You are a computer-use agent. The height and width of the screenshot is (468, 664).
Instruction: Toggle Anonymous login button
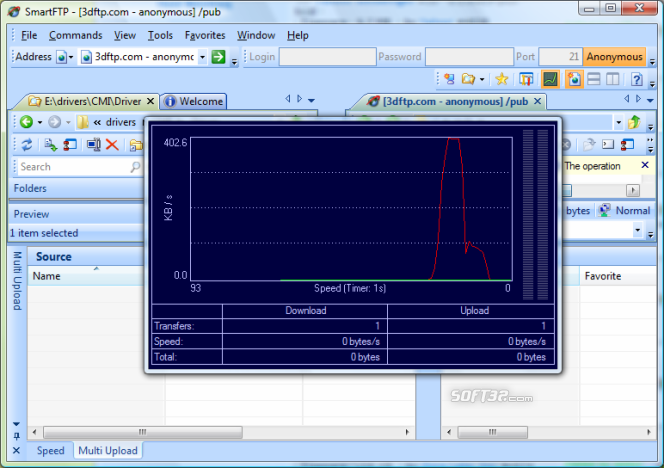(614, 57)
